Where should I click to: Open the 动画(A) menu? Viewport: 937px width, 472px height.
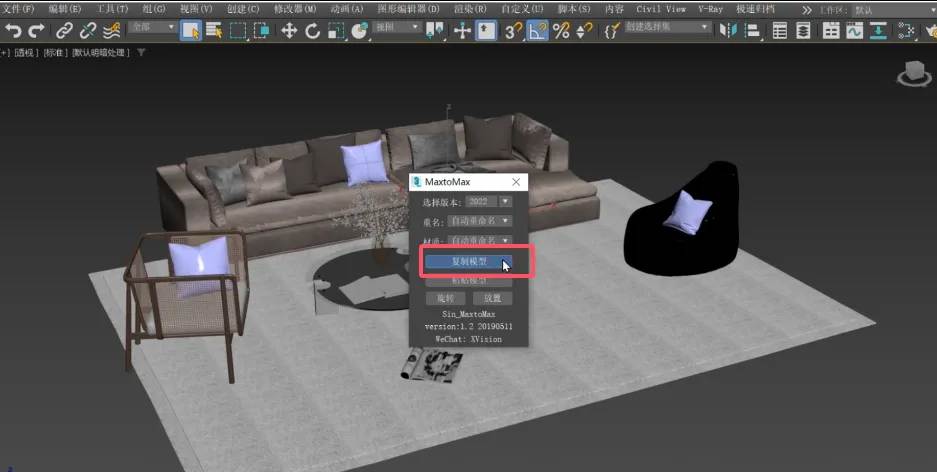pyautogui.click(x=347, y=9)
